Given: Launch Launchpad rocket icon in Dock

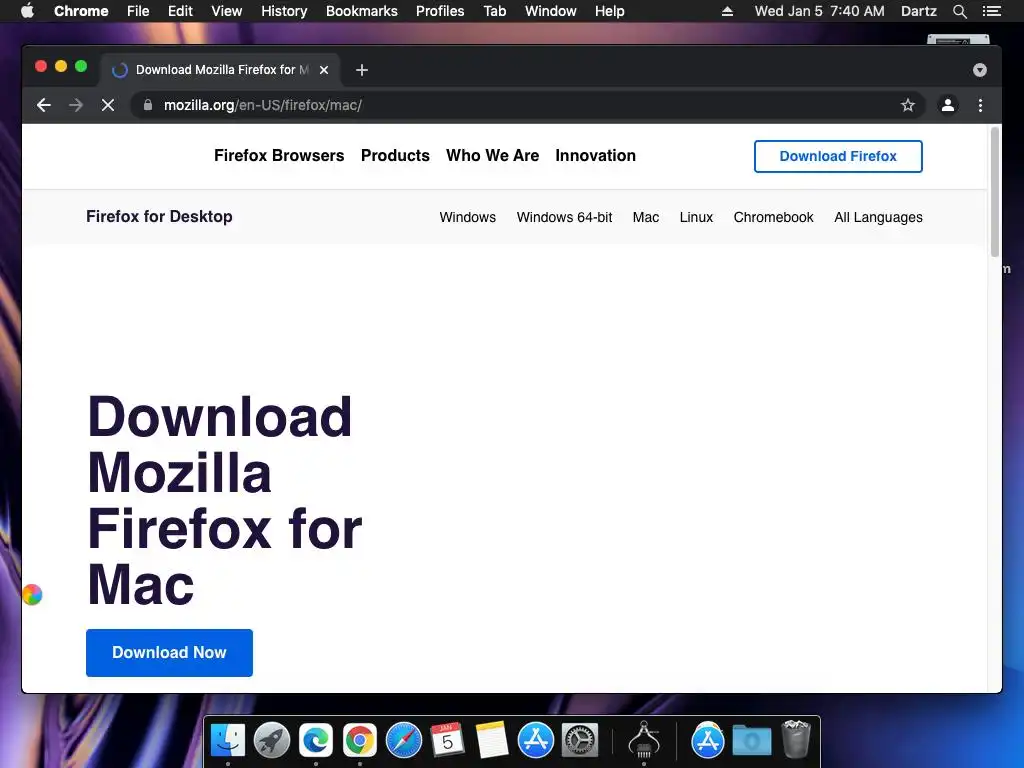Looking at the screenshot, I should pos(272,741).
